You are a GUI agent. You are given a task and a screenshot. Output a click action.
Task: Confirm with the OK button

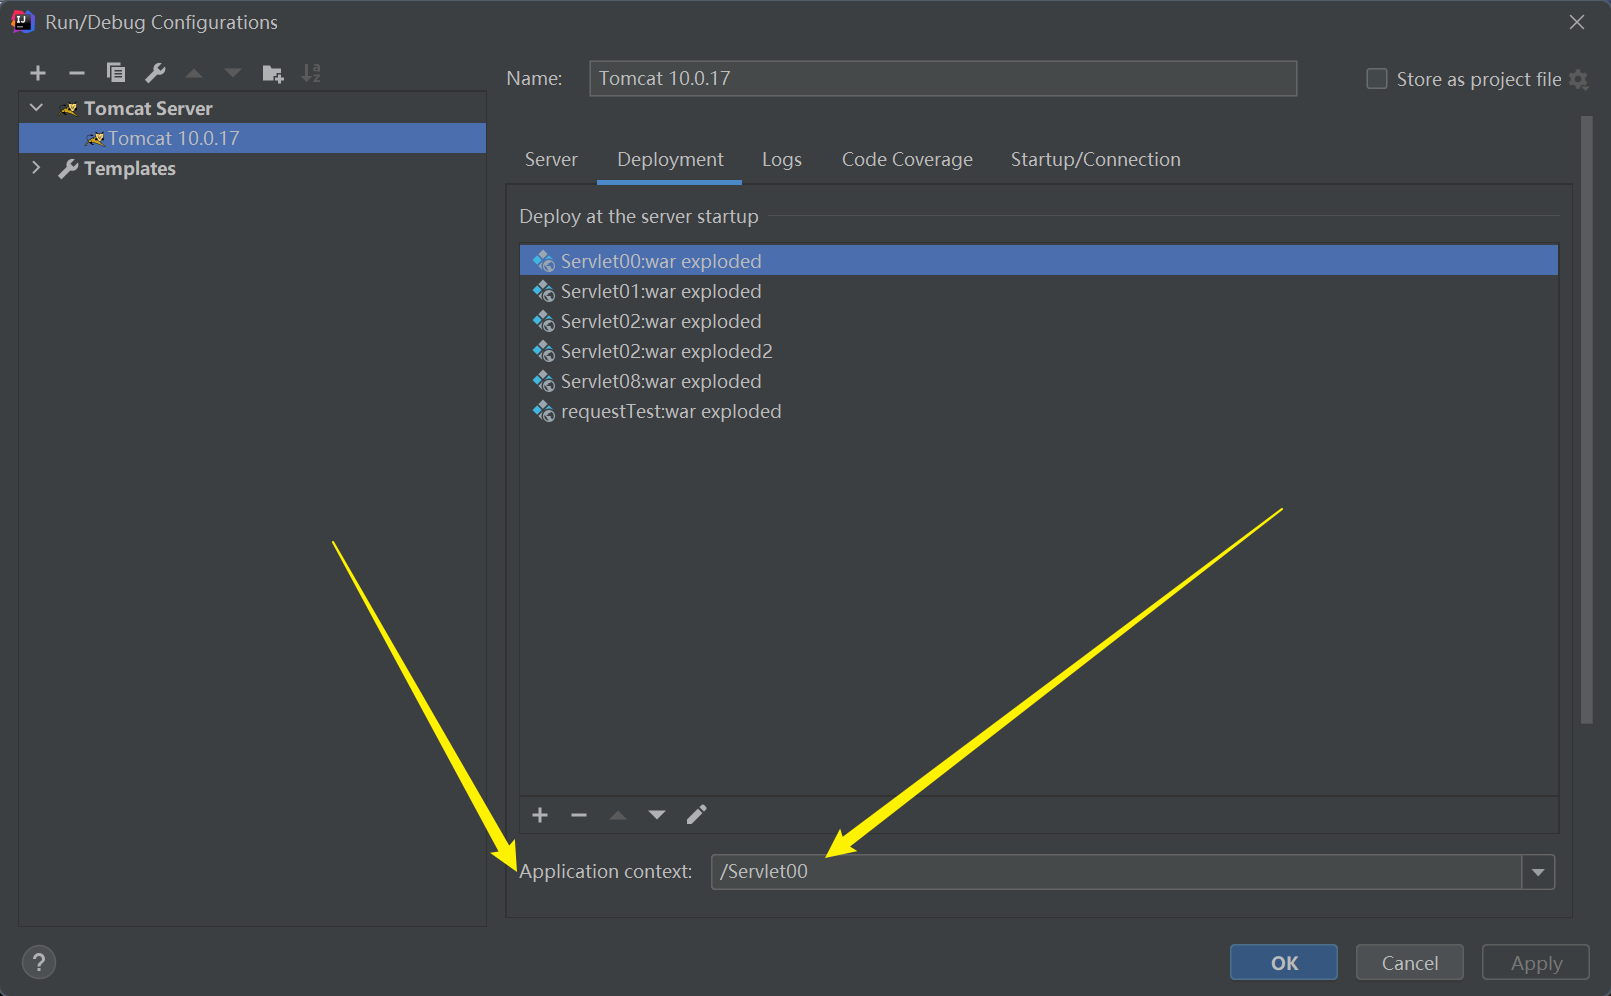[x=1284, y=962]
